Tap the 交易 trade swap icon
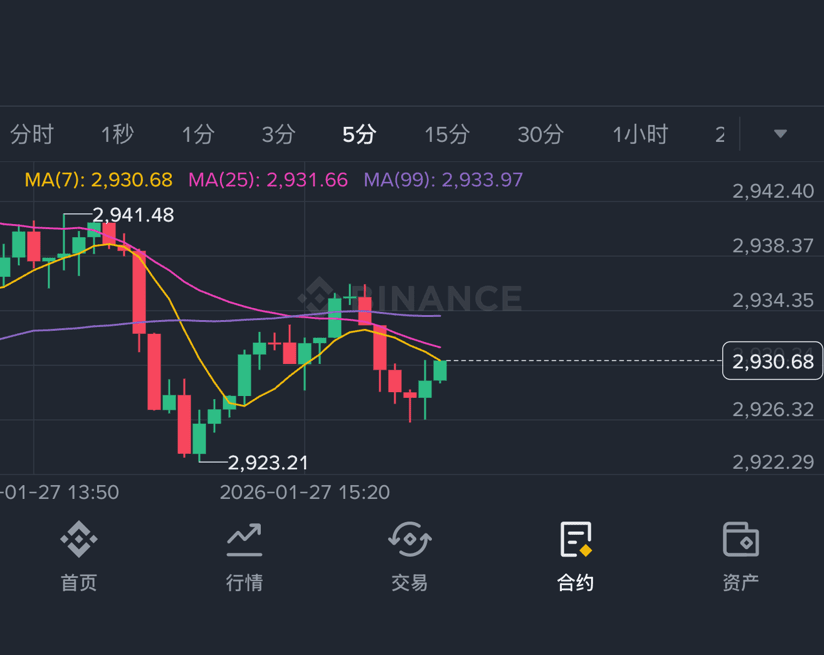The height and width of the screenshot is (655, 824). click(410, 539)
